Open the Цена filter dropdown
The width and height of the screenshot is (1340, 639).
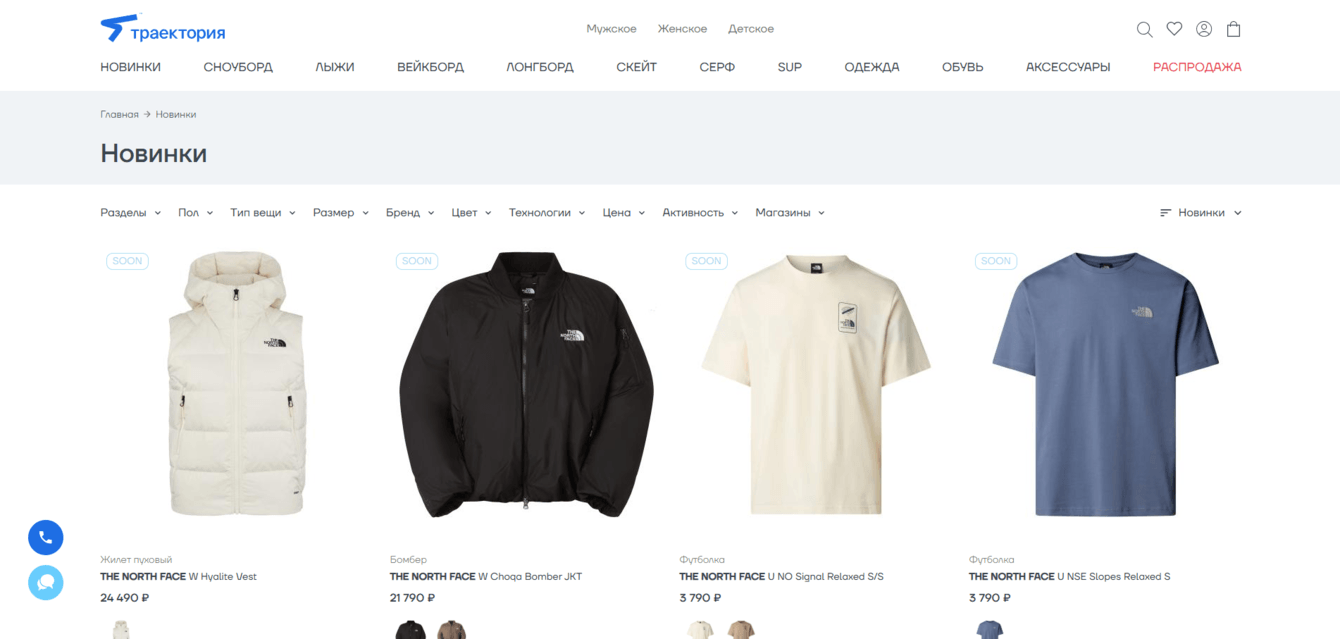624,213
